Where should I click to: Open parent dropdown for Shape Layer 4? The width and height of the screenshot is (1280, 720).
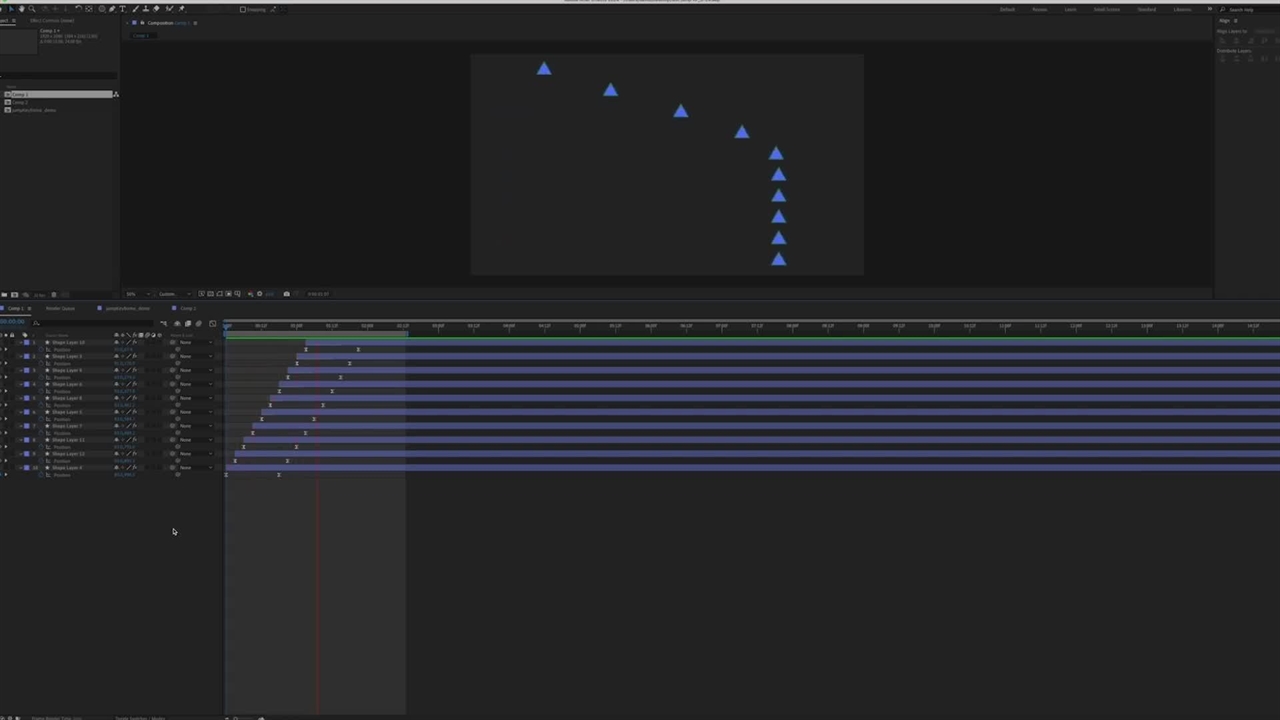pyautogui.click(x=196, y=468)
